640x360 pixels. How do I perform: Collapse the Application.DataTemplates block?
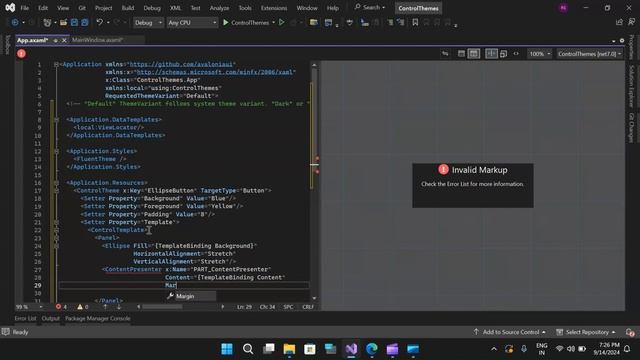pos(56,120)
